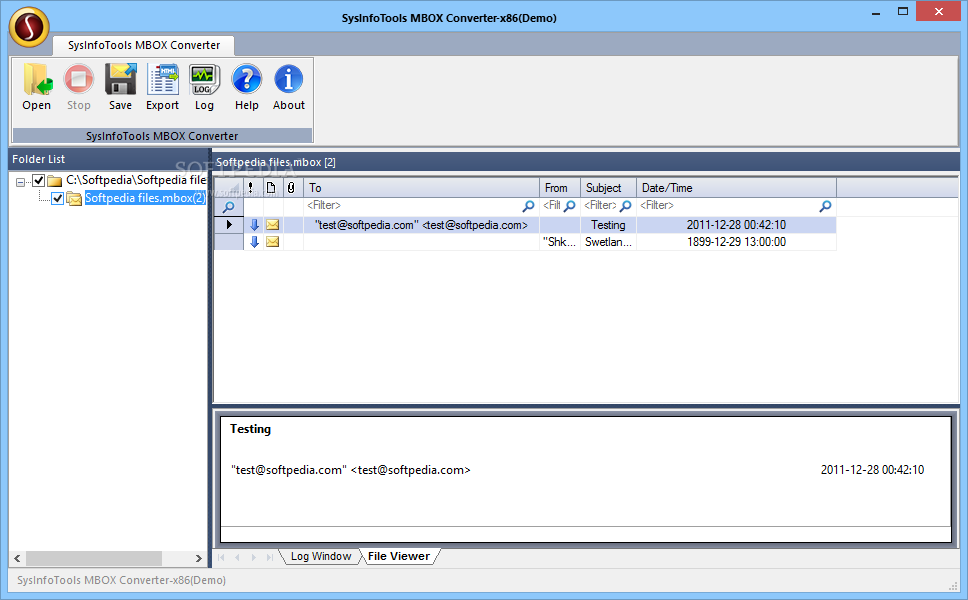Click the SysInfoTools round logo button
This screenshot has width=968, height=600.
(x=29, y=27)
